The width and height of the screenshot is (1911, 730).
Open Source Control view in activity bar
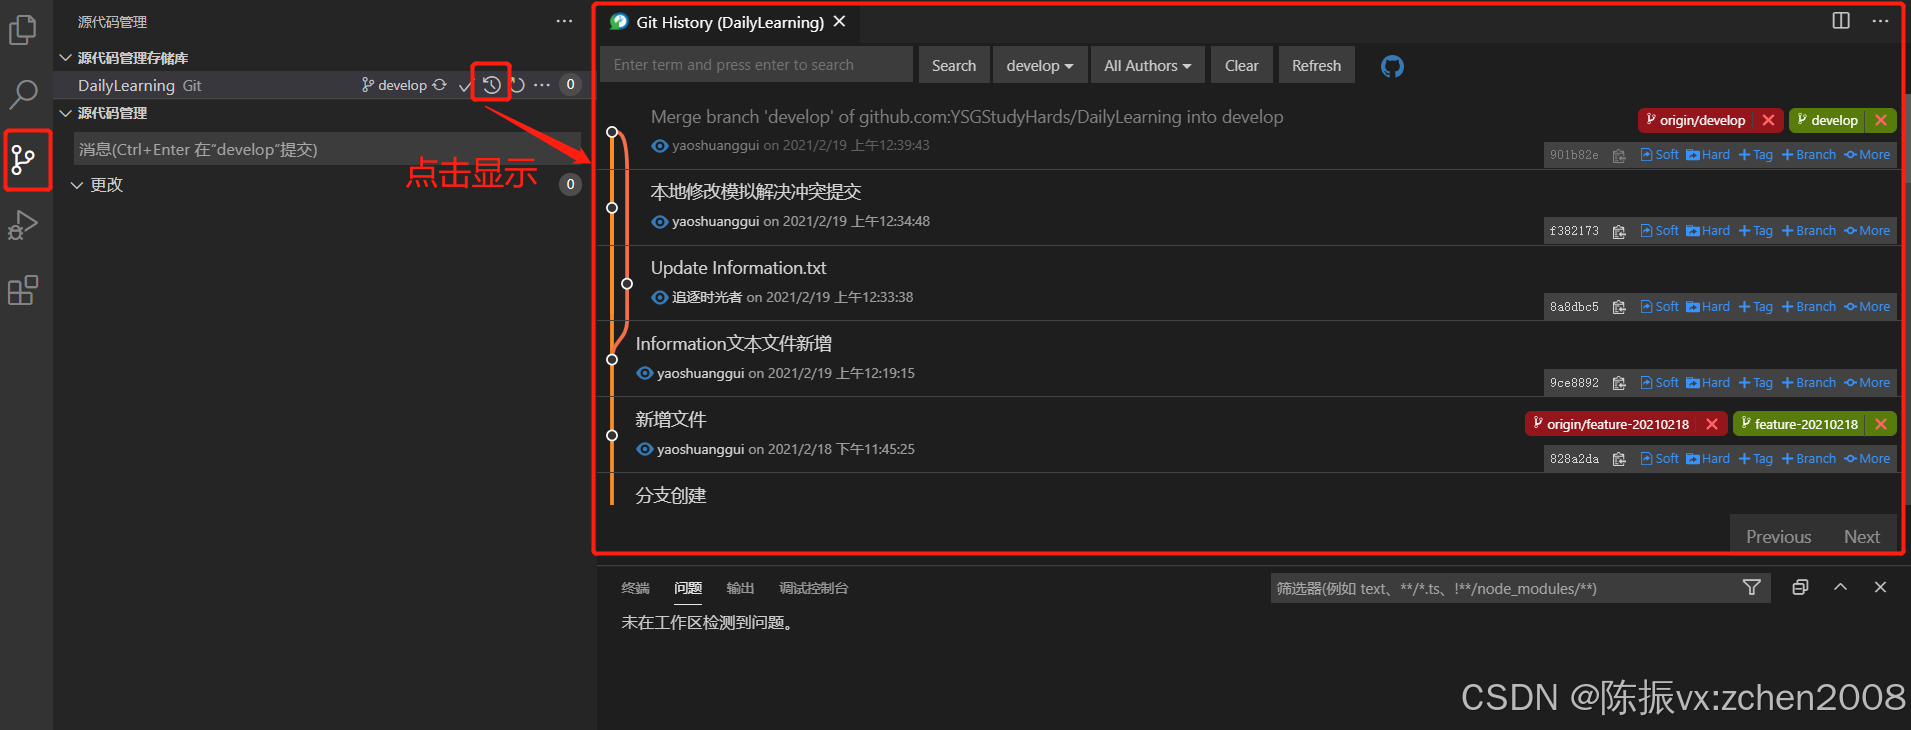click(x=23, y=159)
